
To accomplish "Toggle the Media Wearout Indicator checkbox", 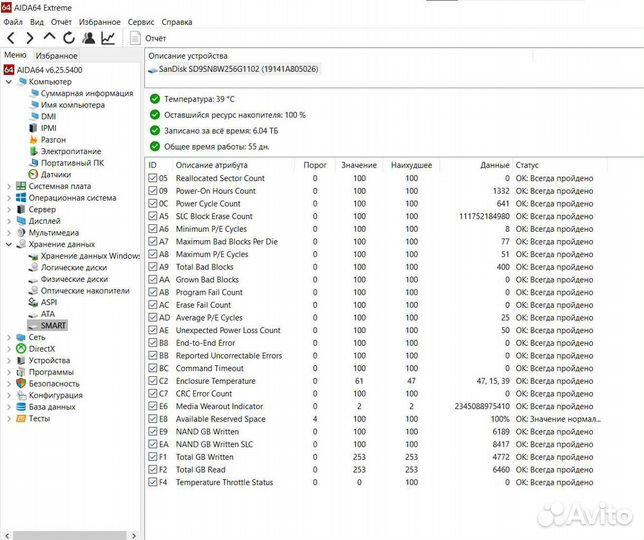I will pyautogui.click(x=152, y=406).
